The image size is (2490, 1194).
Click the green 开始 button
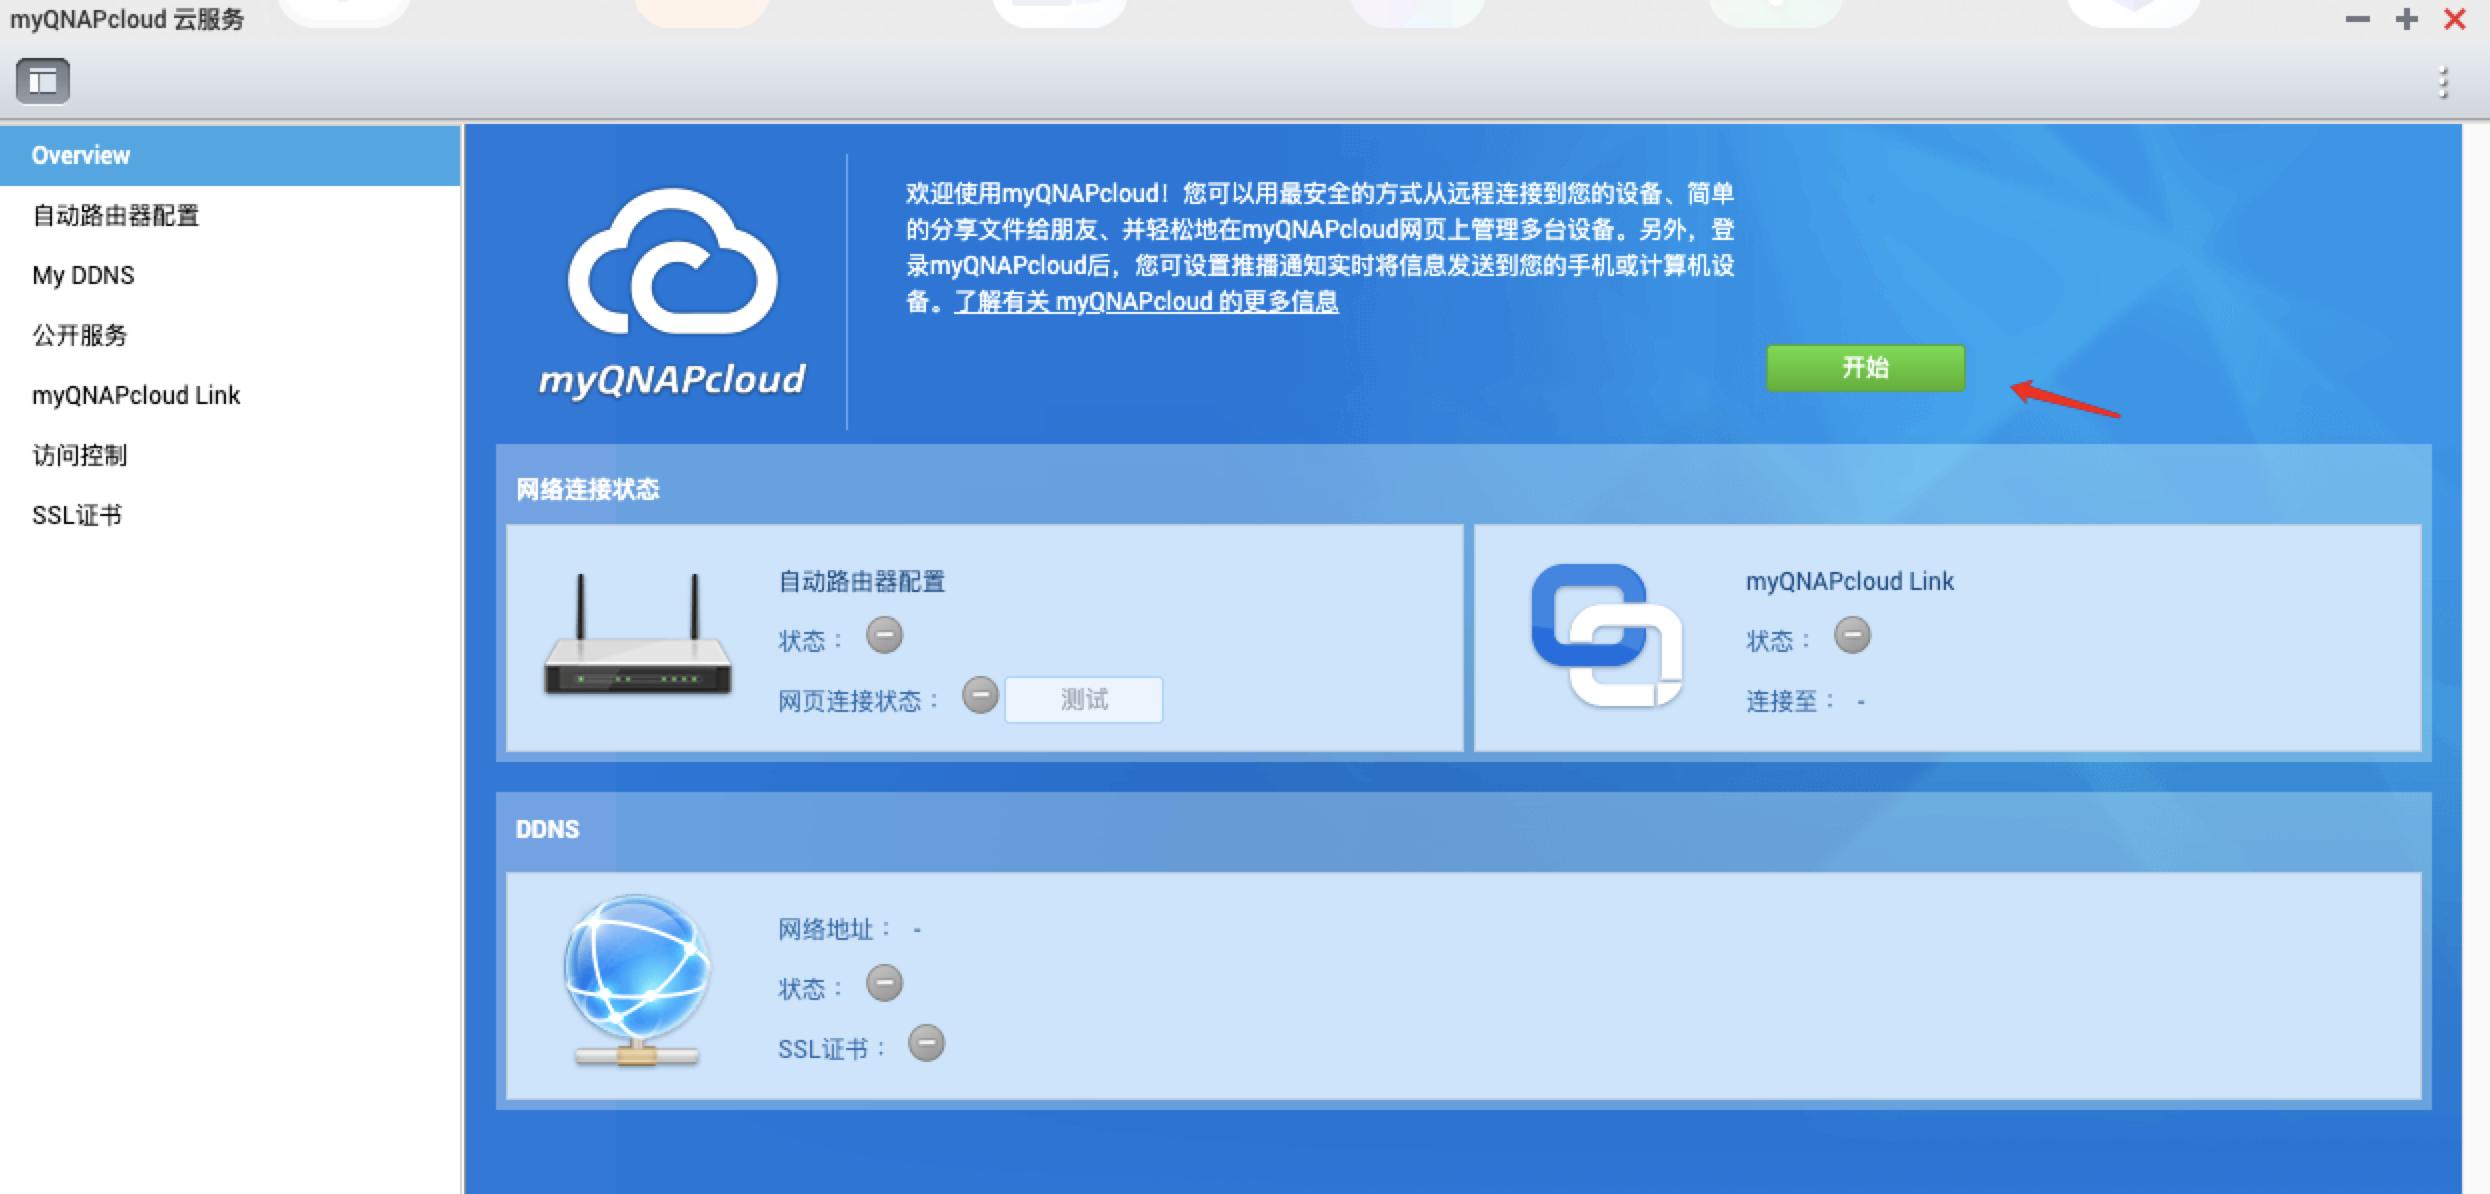1865,368
